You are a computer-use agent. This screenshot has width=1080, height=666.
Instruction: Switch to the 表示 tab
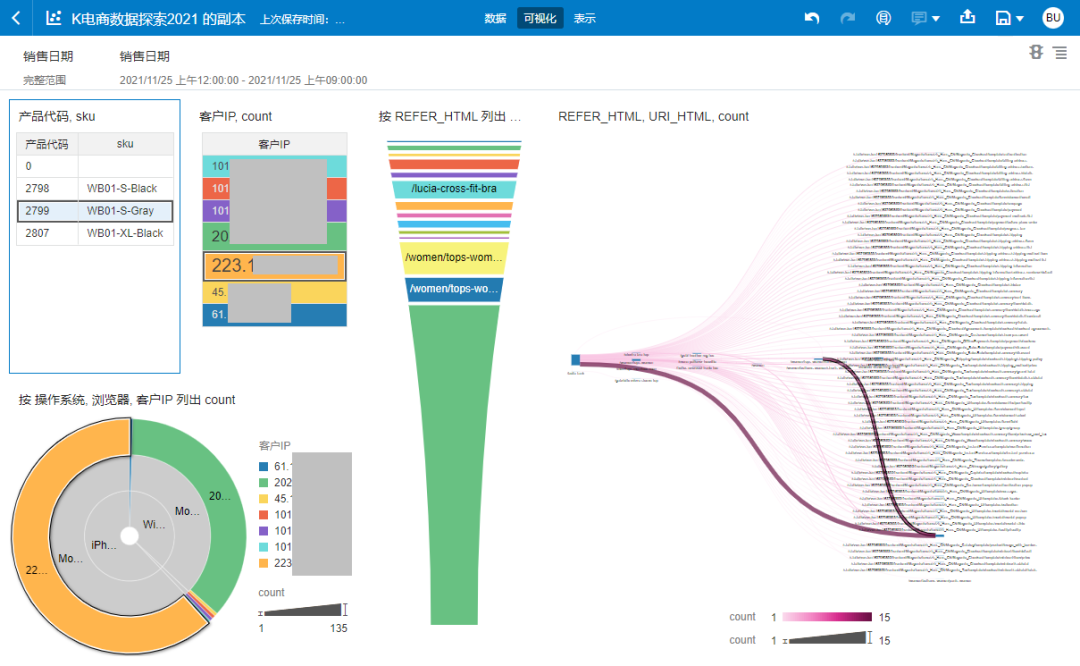pos(585,19)
